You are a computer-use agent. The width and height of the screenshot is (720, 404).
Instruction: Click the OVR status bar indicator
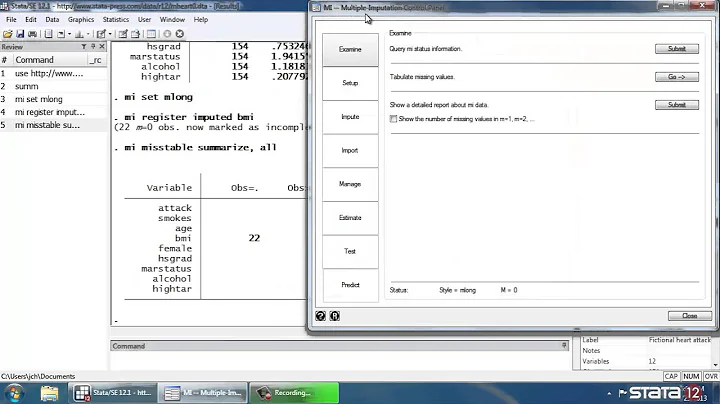point(711,376)
